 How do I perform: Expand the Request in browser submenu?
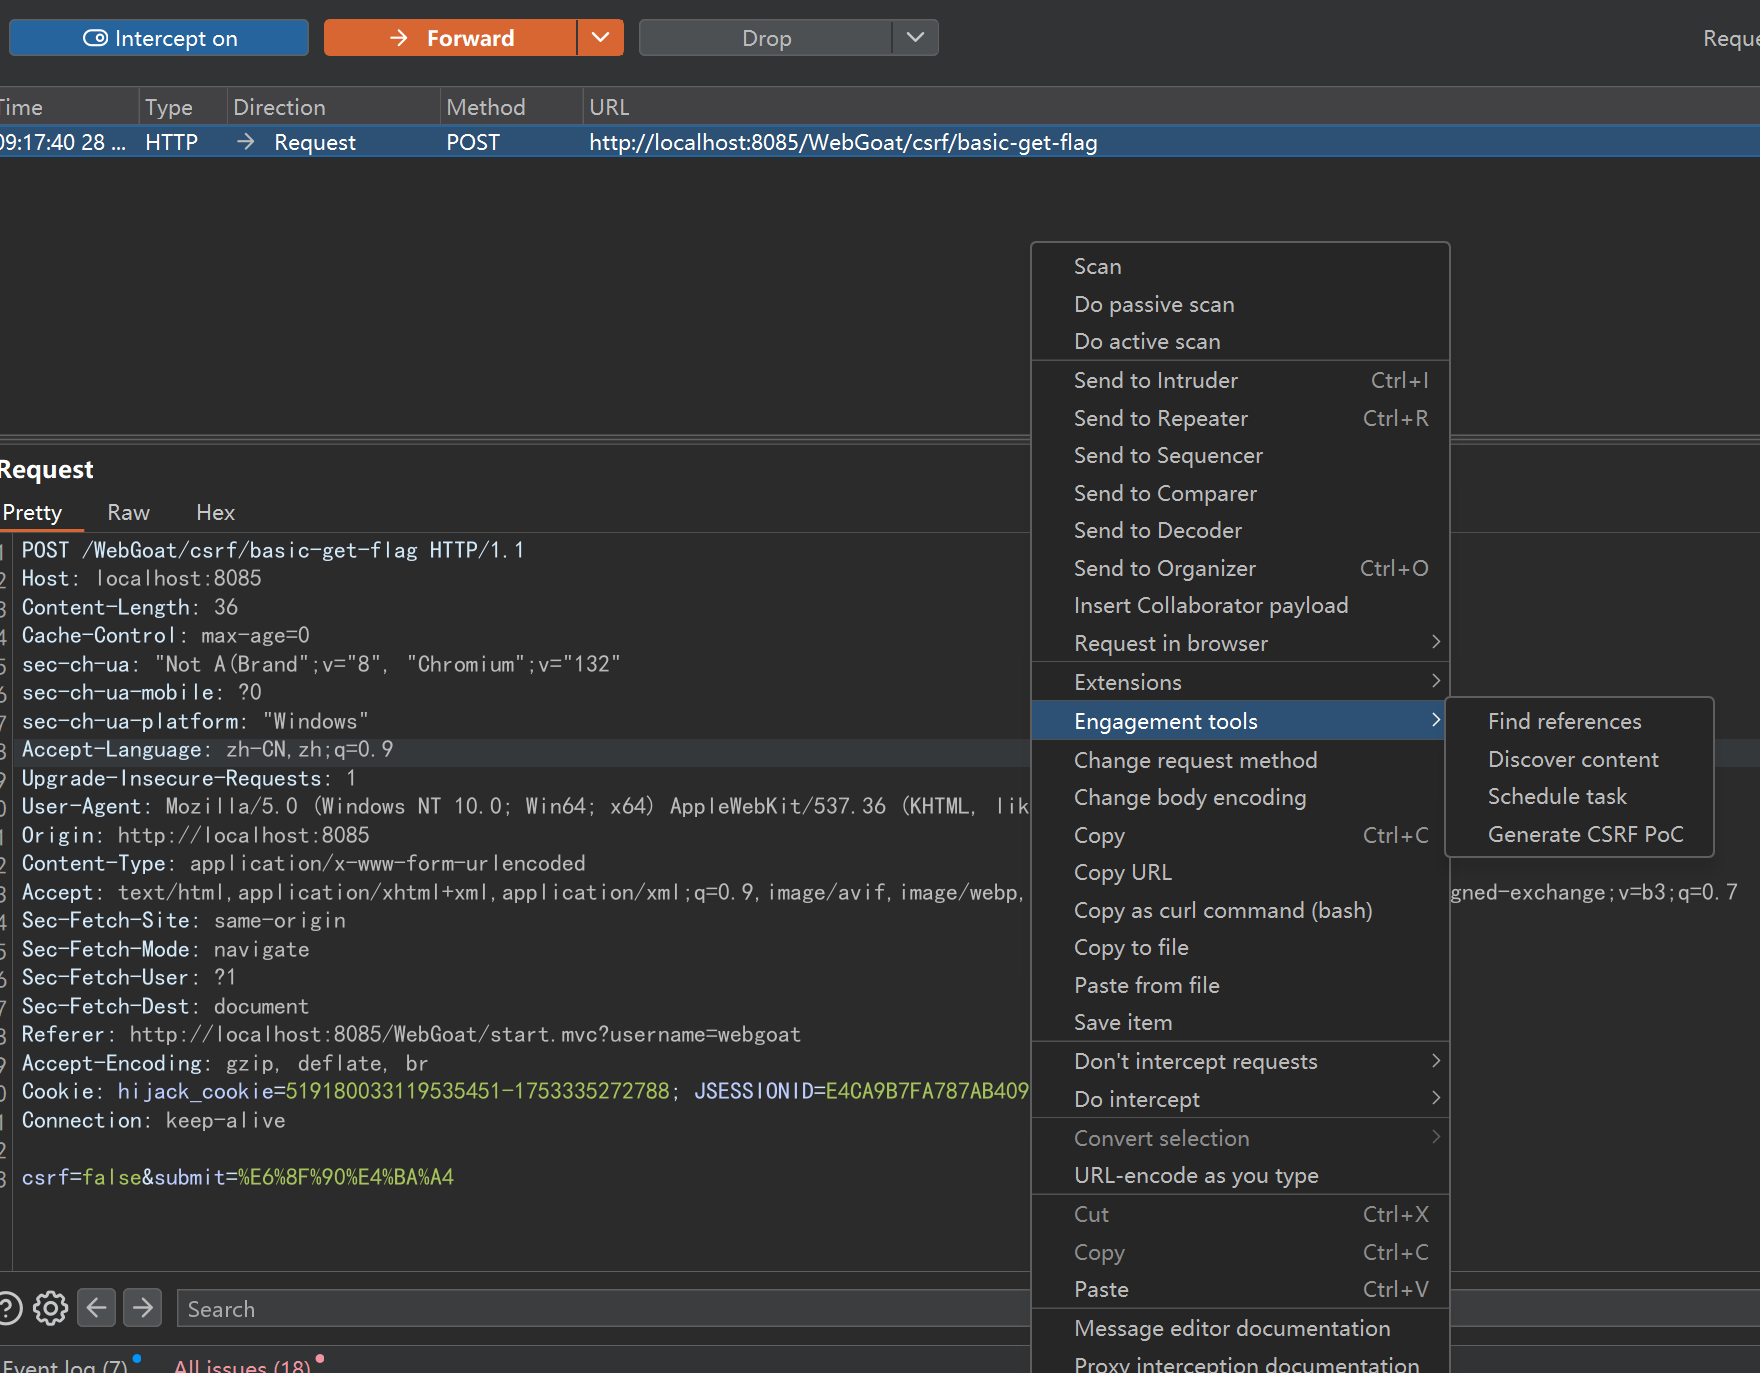click(x=1240, y=643)
